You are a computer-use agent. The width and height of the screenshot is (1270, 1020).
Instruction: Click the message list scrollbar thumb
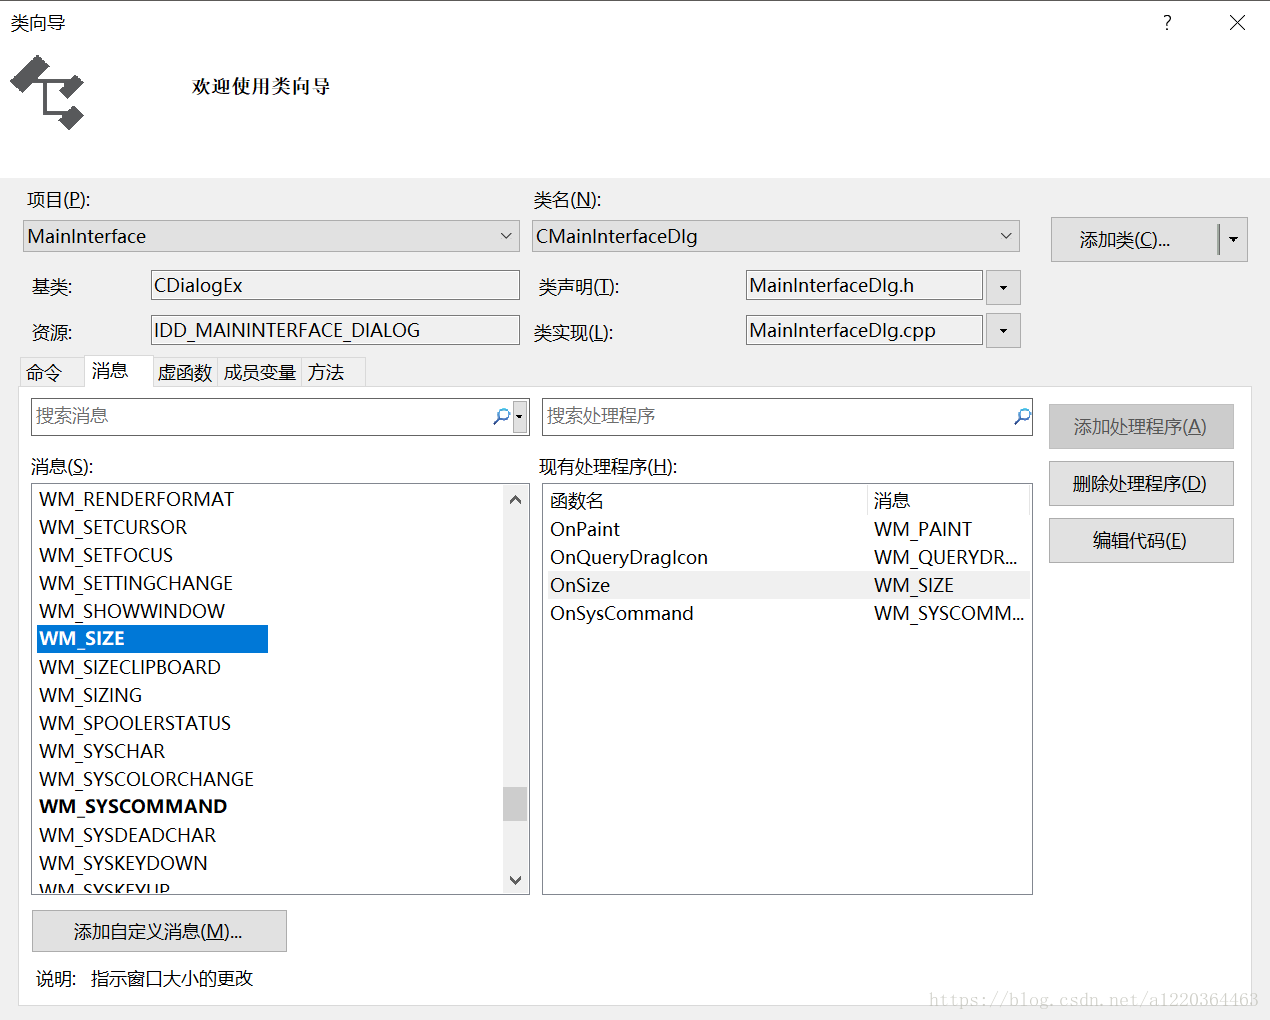click(515, 804)
